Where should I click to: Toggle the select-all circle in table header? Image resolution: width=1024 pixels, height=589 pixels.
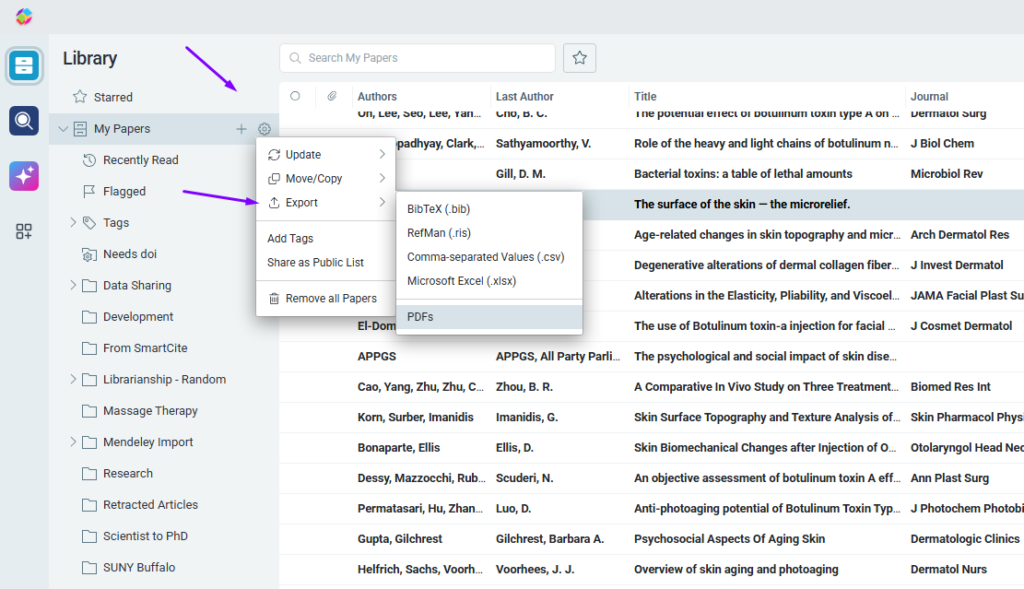point(295,97)
